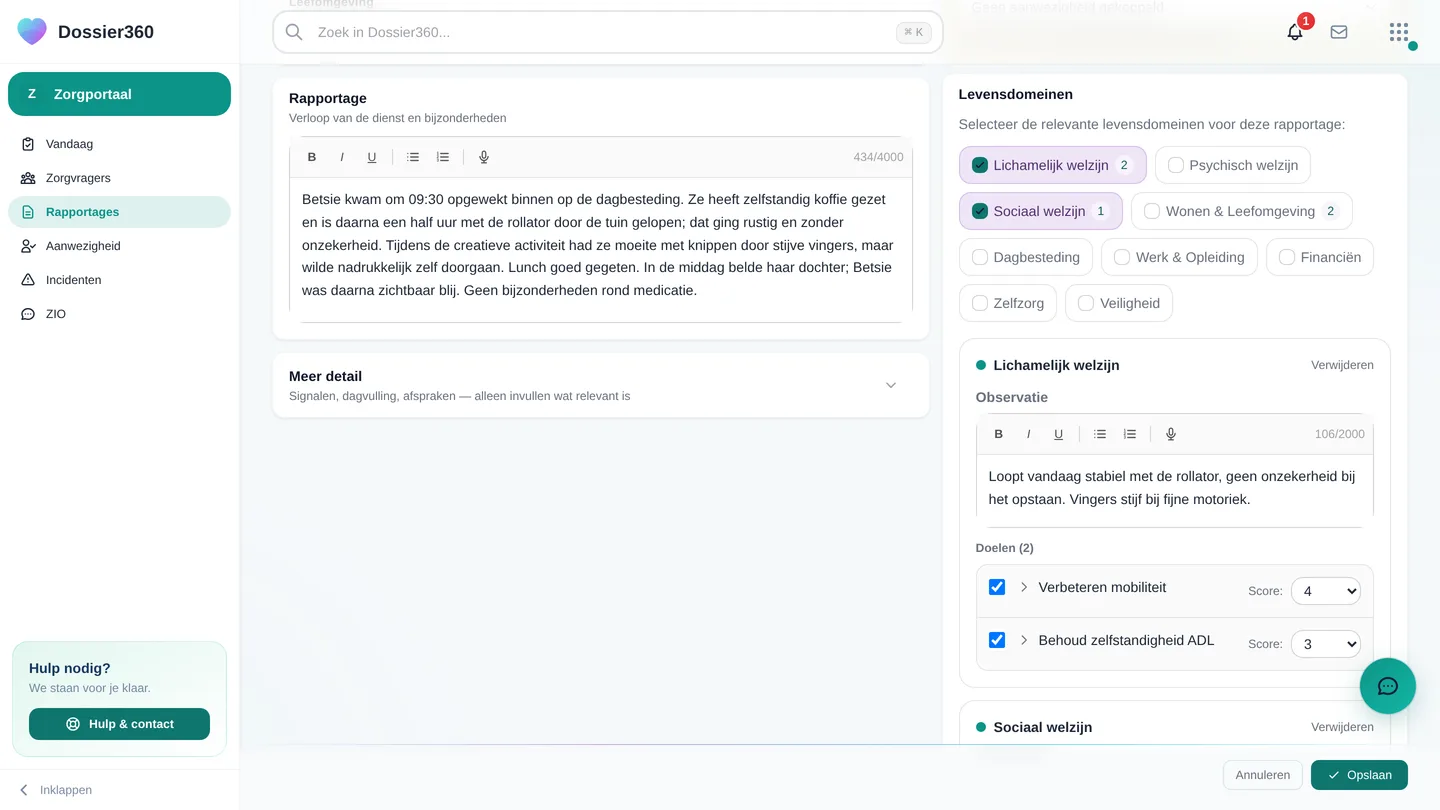The width and height of the screenshot is (1440, 810).
Task: Expand the Meer detail section
Action: pyautogui.click(x=601, y=385)
